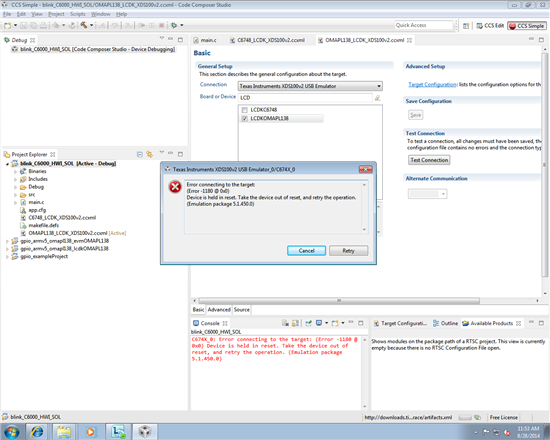
Task: Select the Advanced bottom tab
Action: pos(219,309)
